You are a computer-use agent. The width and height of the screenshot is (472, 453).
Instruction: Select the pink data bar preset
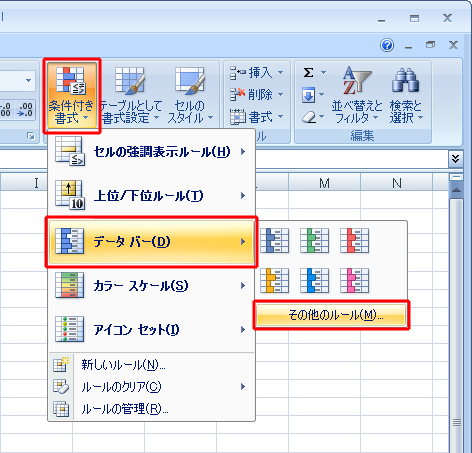354,280
